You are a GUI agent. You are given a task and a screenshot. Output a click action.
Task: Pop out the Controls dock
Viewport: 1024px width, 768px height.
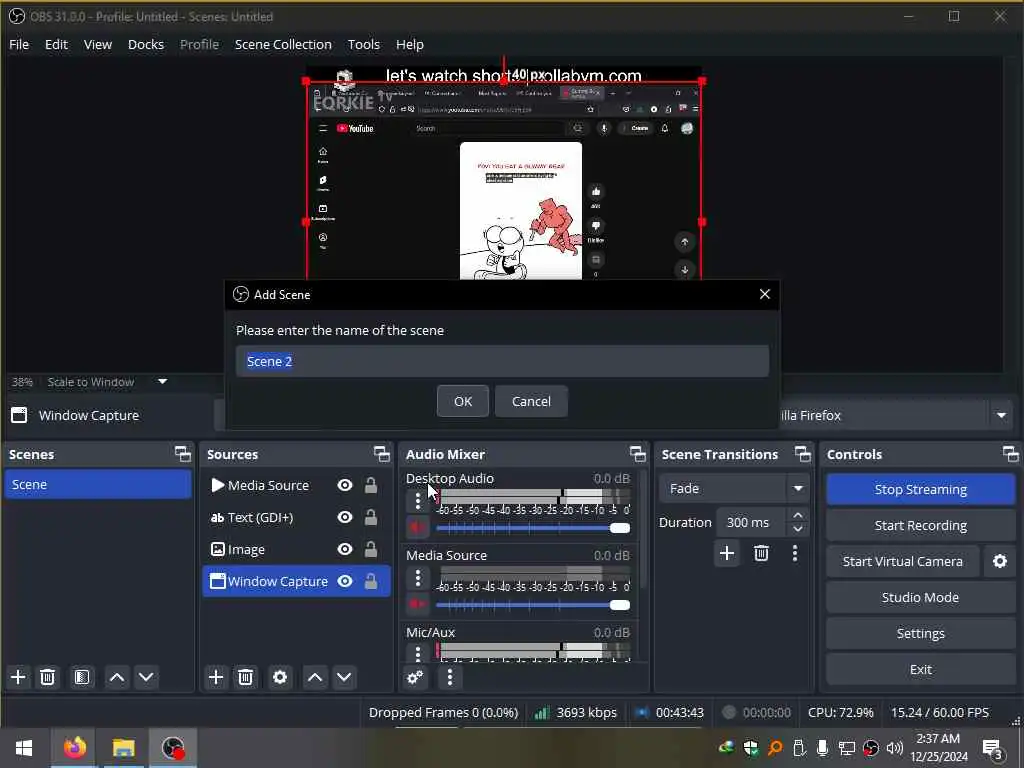tap(1010, 454)
